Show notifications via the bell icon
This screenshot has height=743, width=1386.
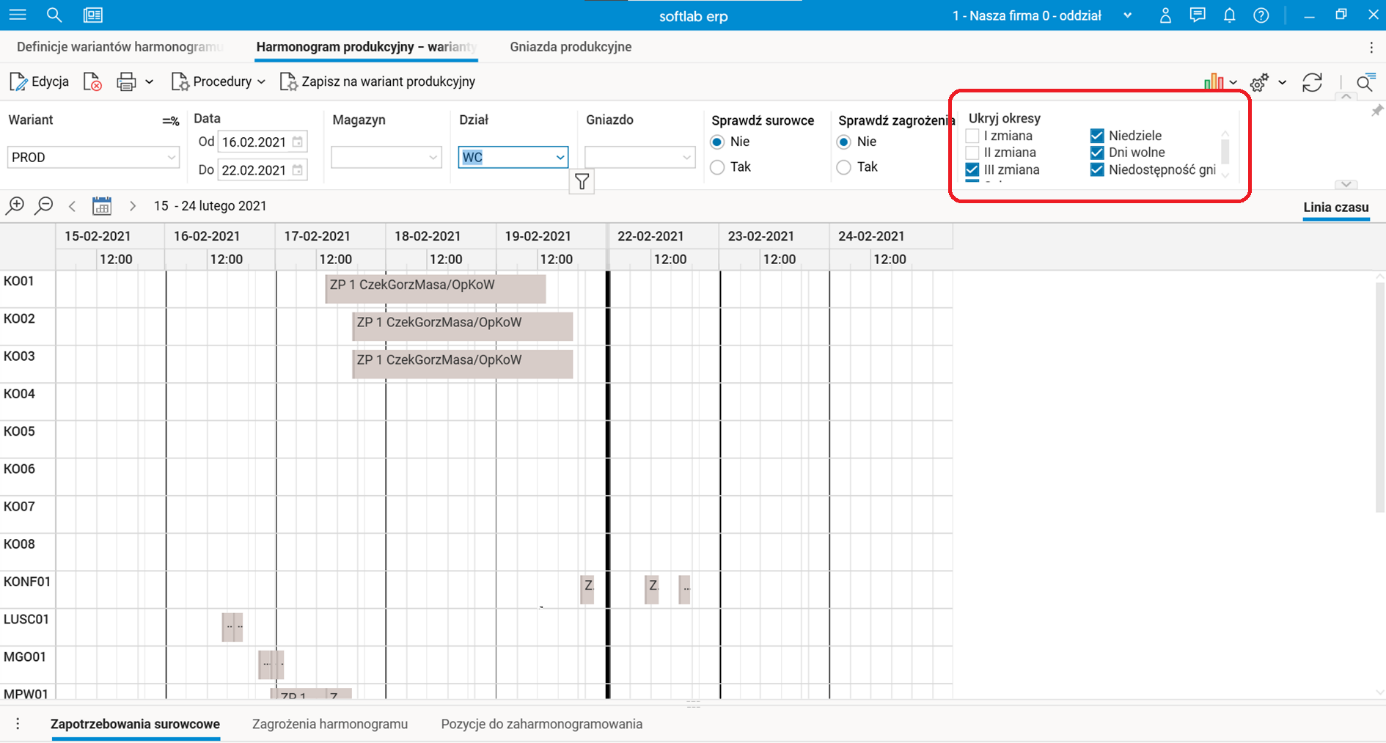1230,15
